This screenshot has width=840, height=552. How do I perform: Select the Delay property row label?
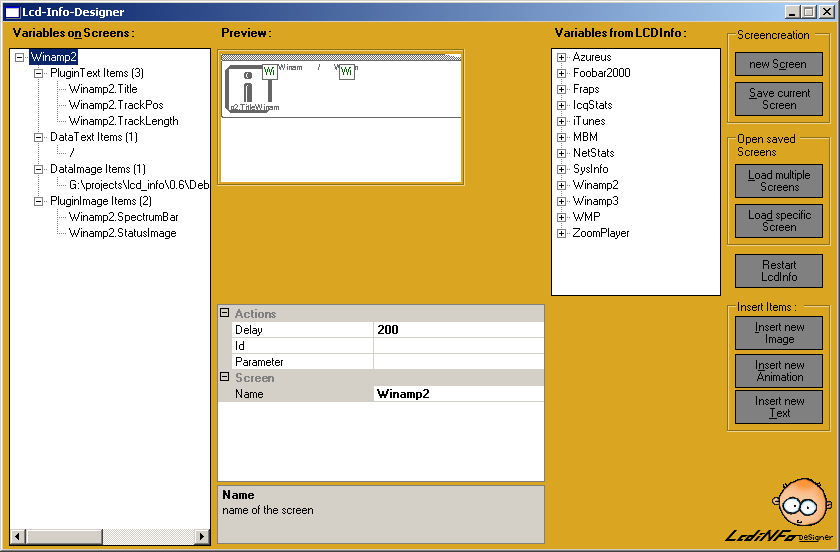point(303,330)
